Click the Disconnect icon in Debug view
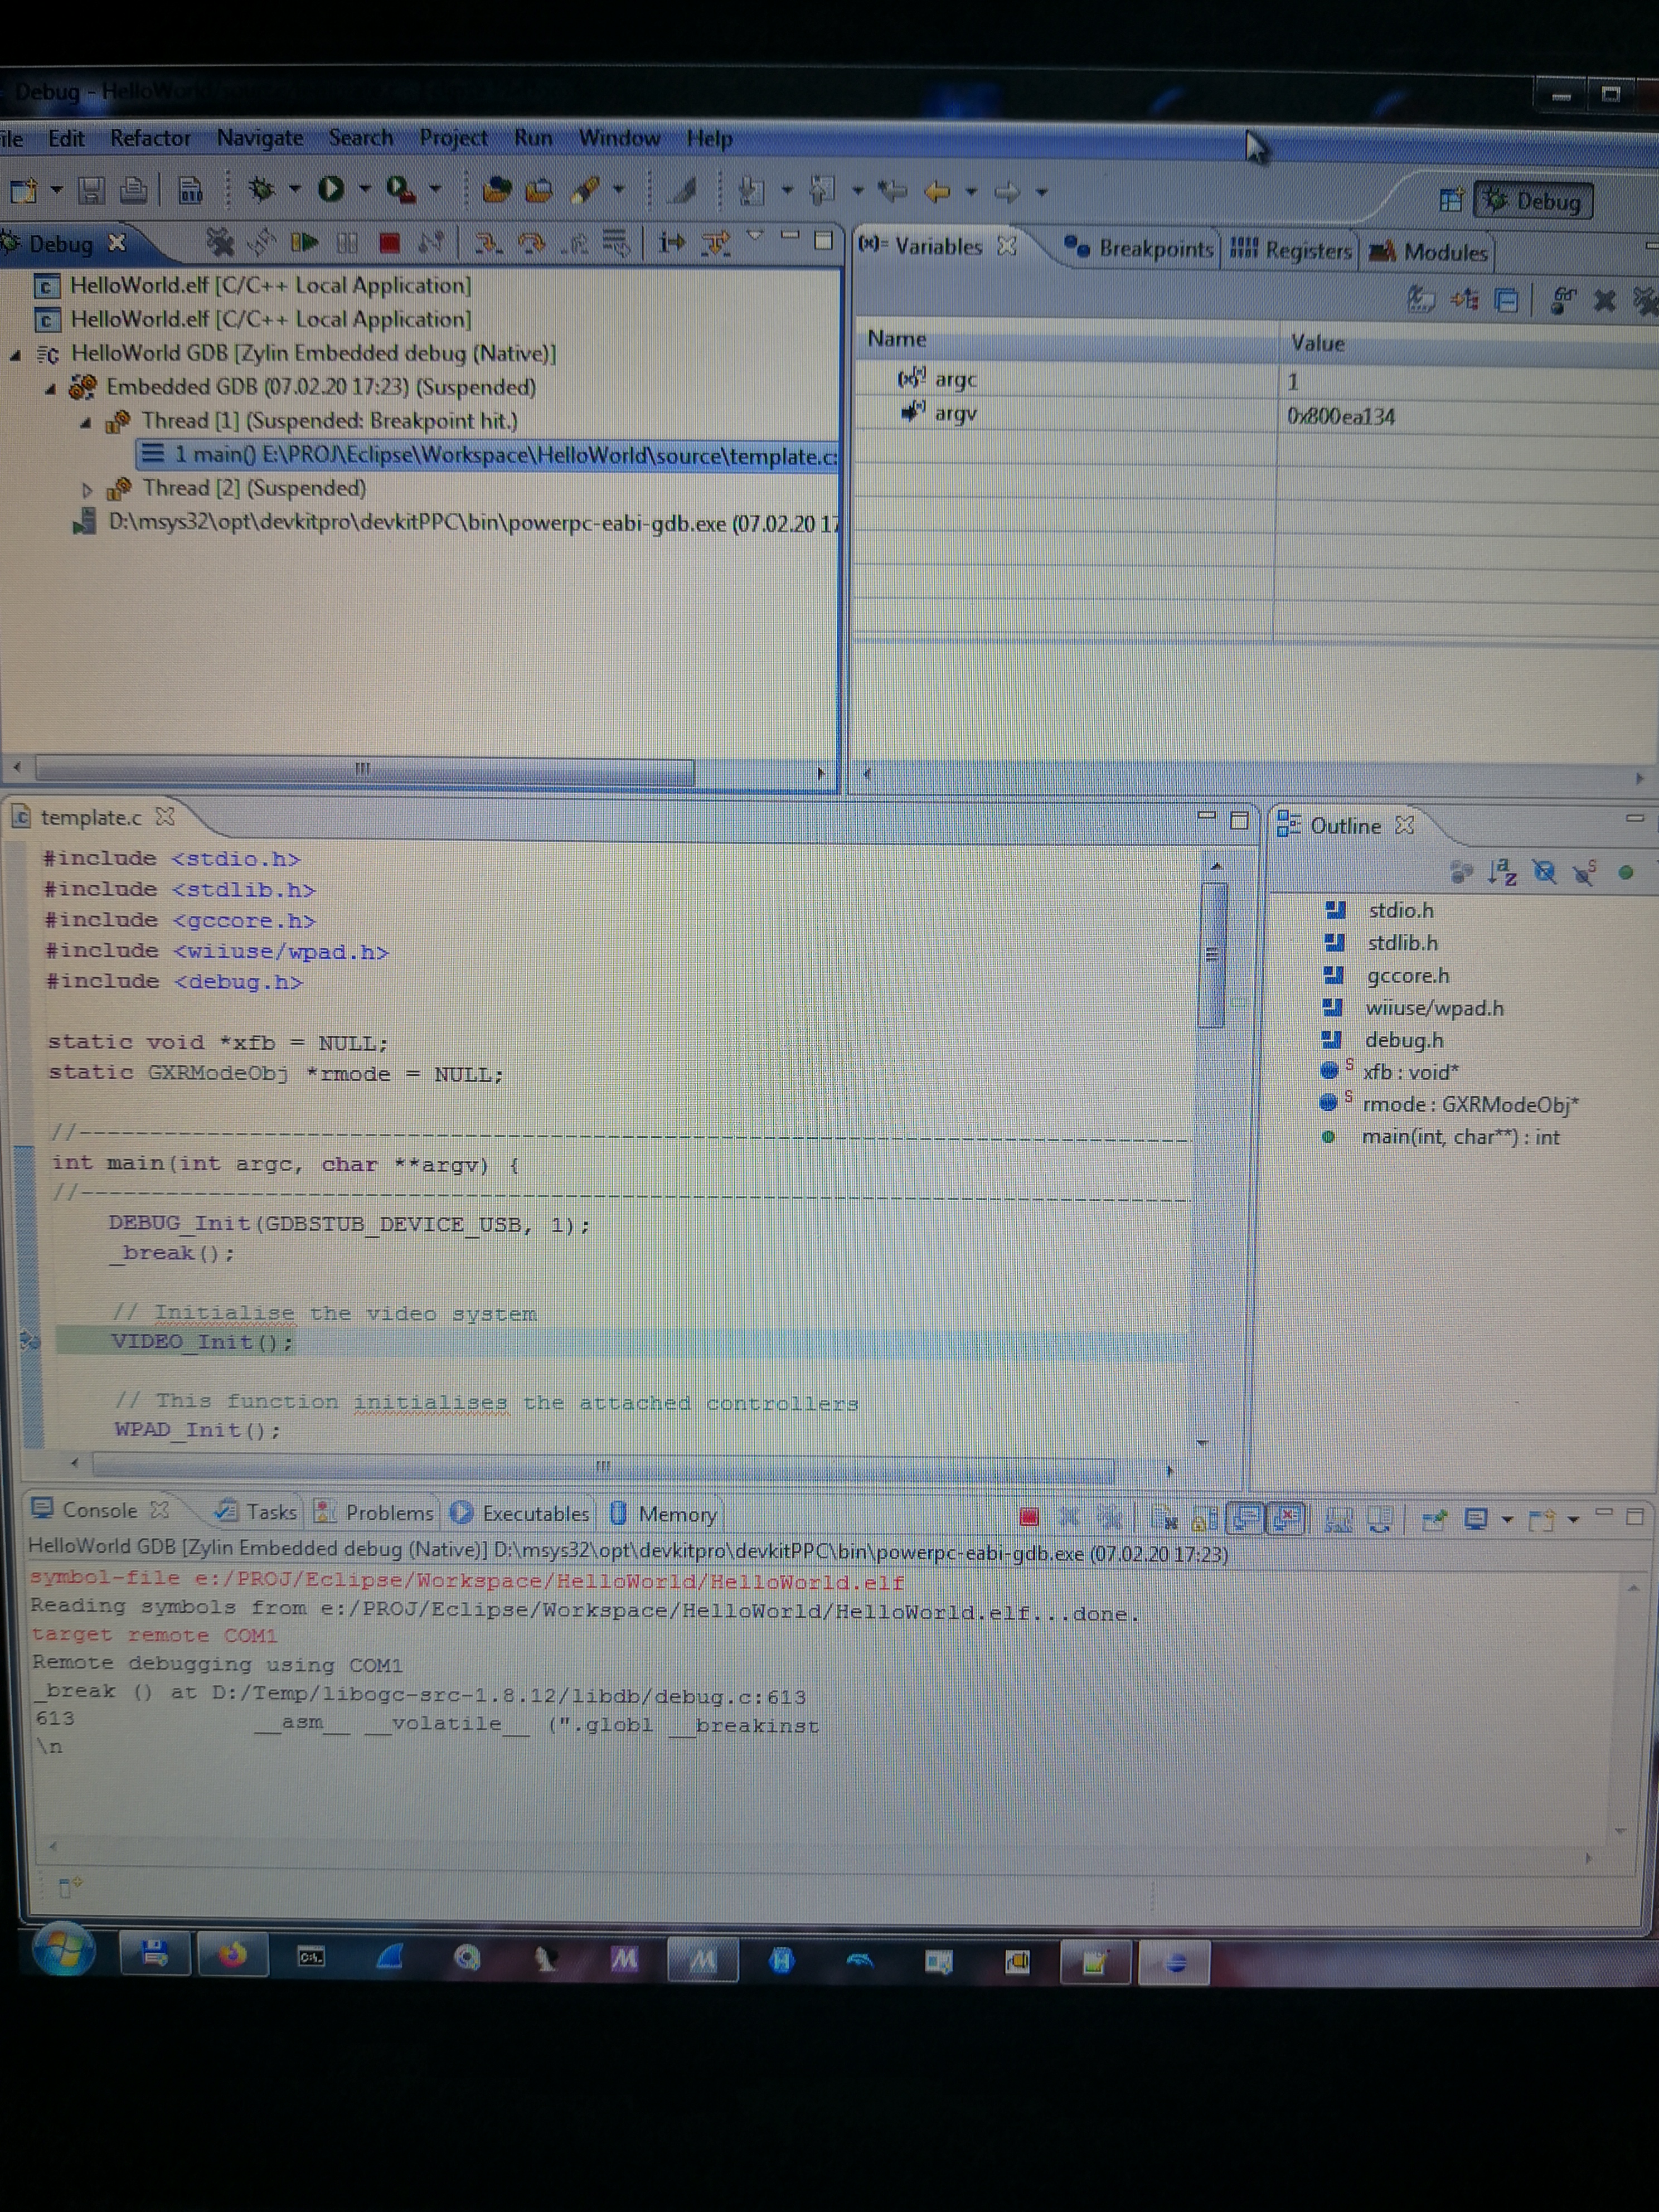Image resolution: width=1659 pixels, height=2212 pixels. click(x=432, y=242)
